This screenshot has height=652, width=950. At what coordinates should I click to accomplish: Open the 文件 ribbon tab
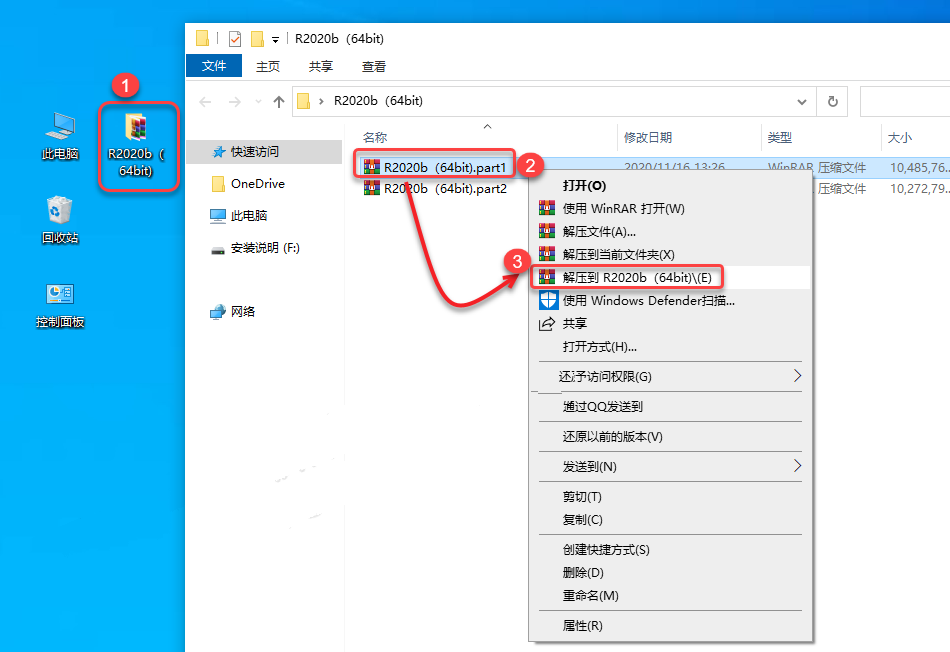pyautogui.click(x=214, y=65)
